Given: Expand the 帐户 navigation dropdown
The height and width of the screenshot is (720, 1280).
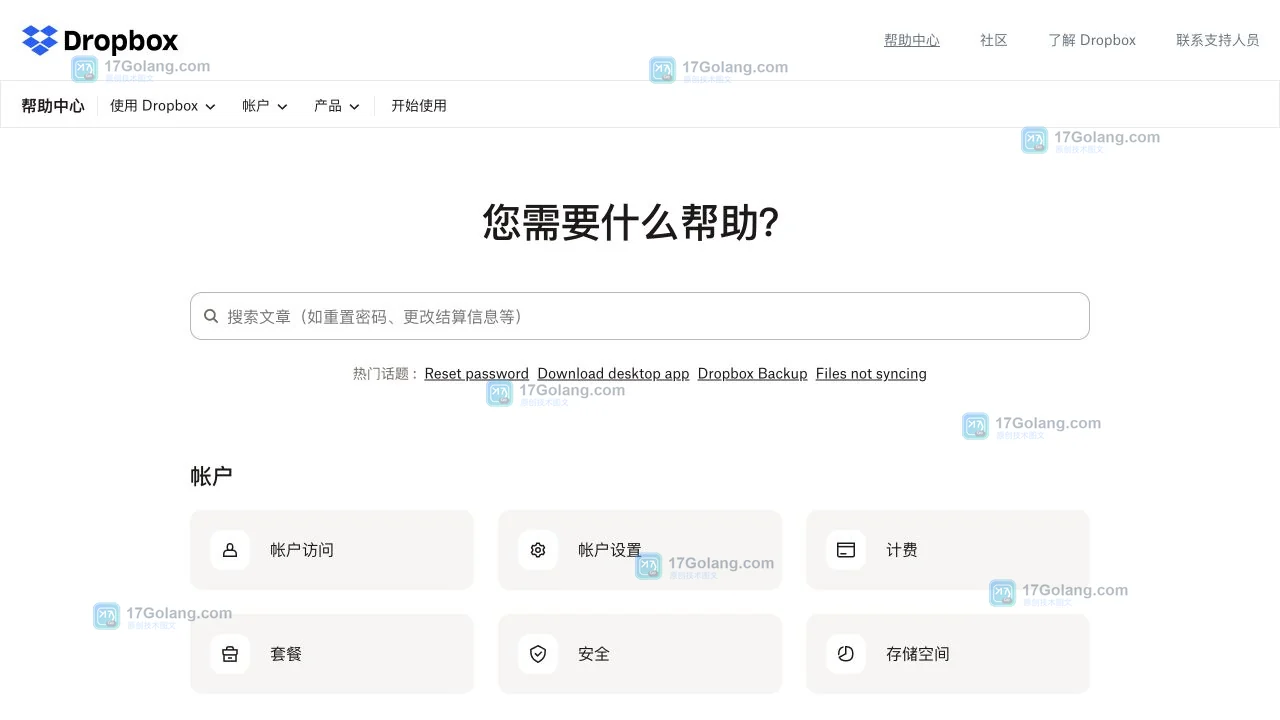Looking at the screenshot, I should pyautogui.click(x=265, y=105).
